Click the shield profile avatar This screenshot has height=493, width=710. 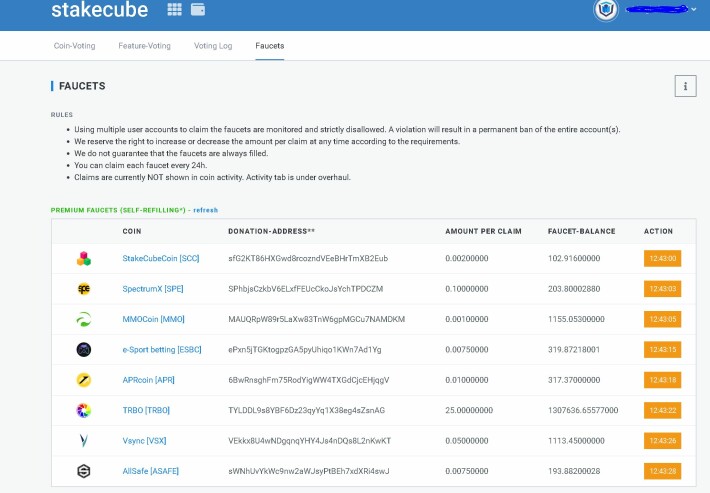pyautogui.click(x=606, y=10)
